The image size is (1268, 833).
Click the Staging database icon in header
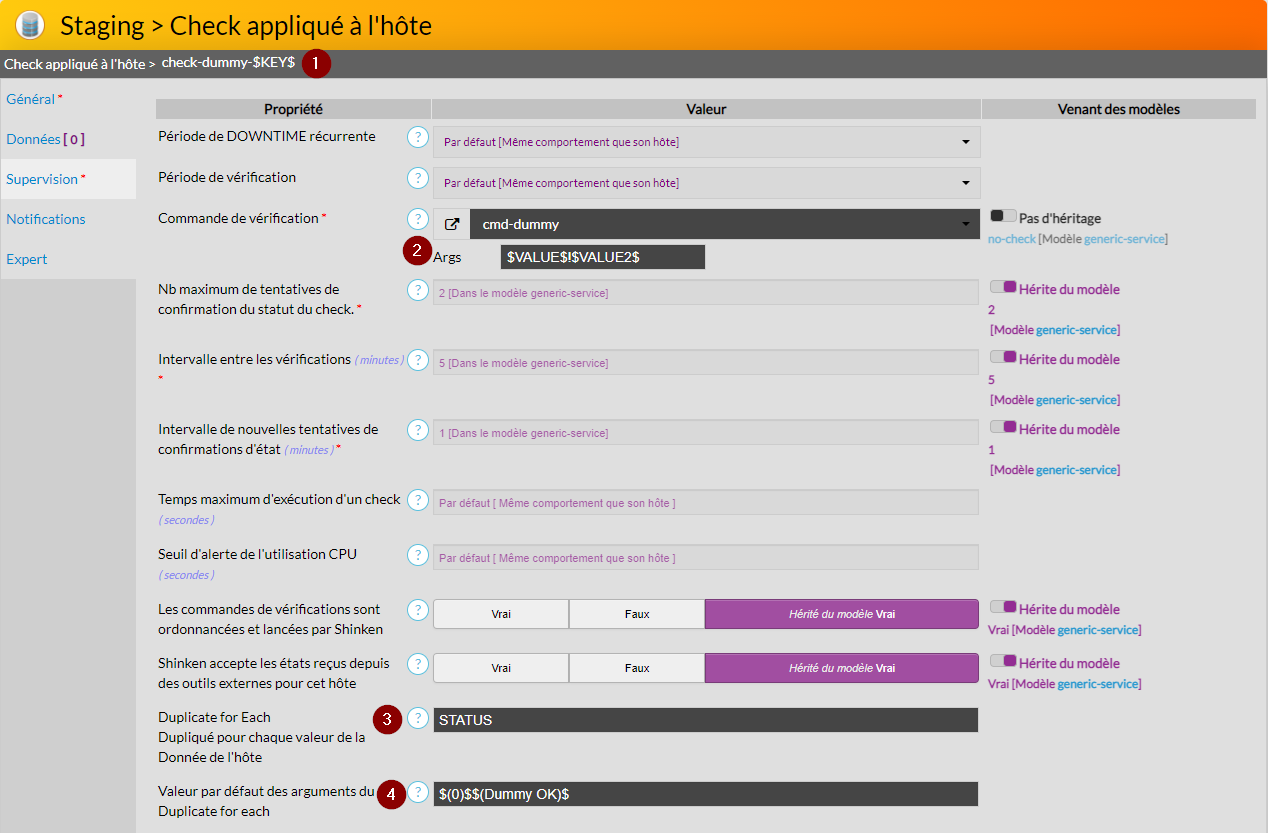coord(31,25)
